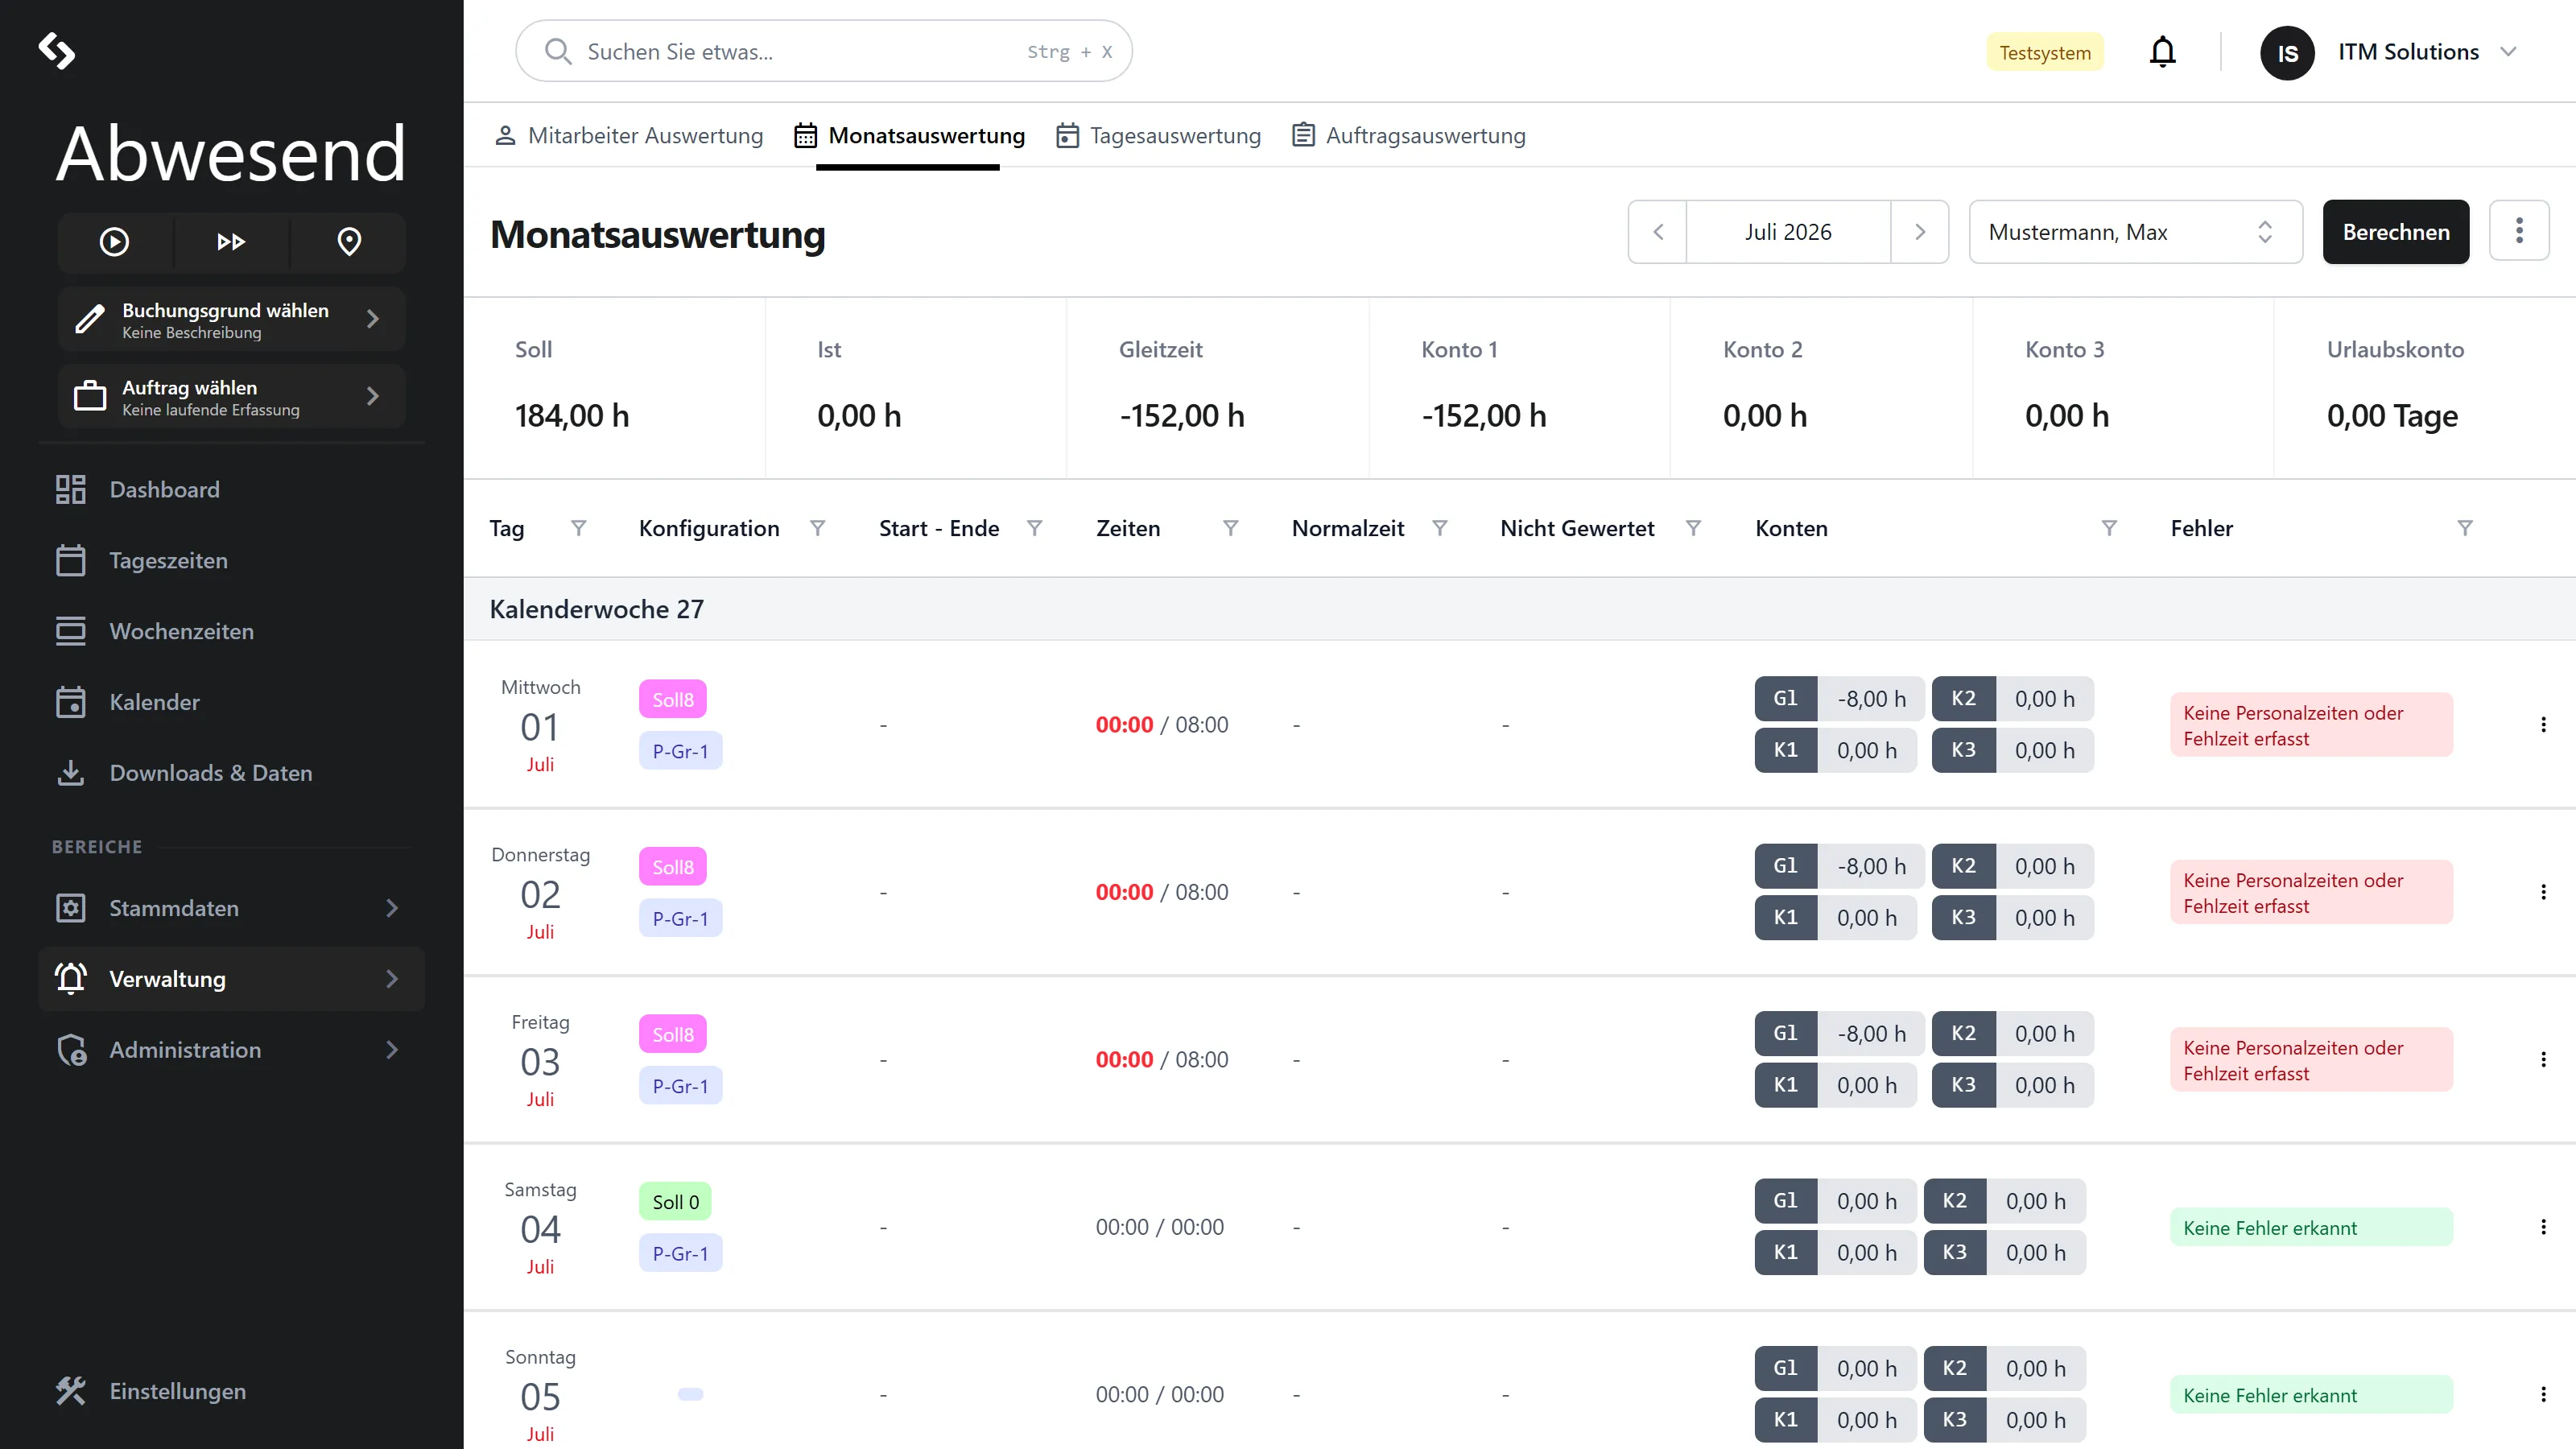The height and width of the screenshot is (1449, 2576).
Task: Switch to Auftragsauswertung tab
Action: 1408,135
